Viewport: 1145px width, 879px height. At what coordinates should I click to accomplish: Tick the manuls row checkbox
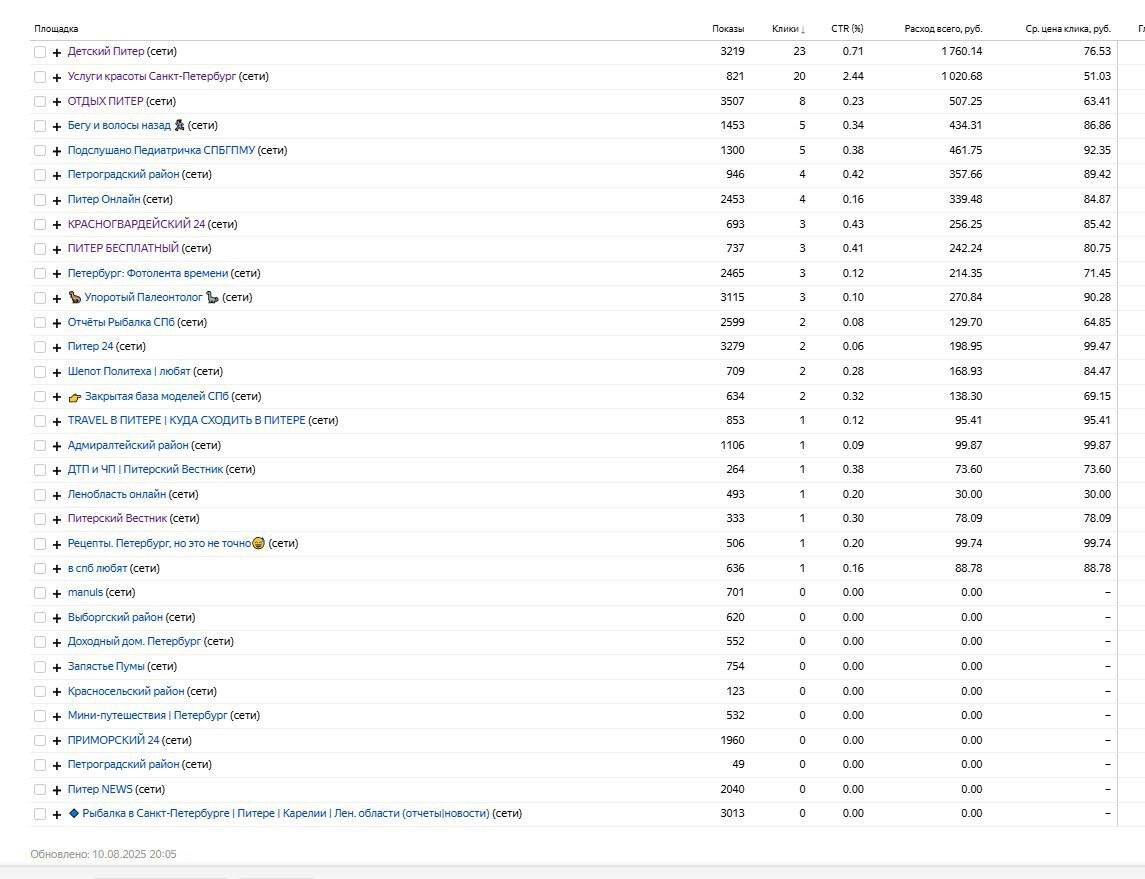39,593
